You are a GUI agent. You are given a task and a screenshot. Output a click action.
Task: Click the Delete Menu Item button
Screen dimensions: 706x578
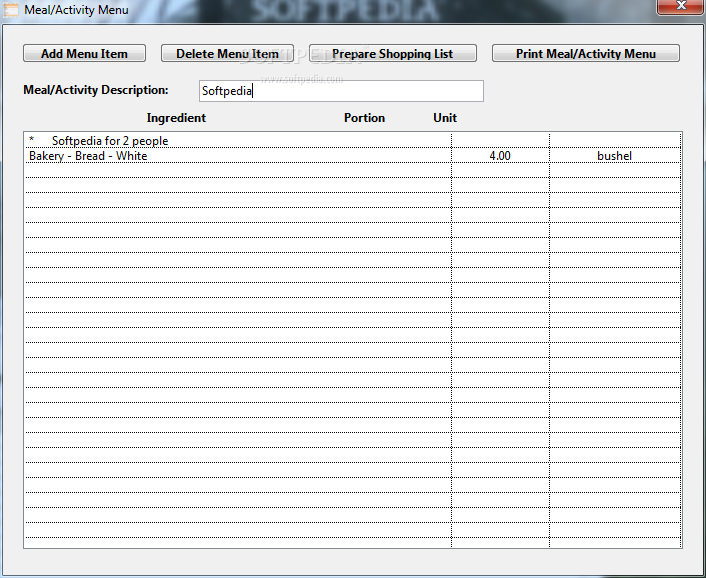[227, 53]
